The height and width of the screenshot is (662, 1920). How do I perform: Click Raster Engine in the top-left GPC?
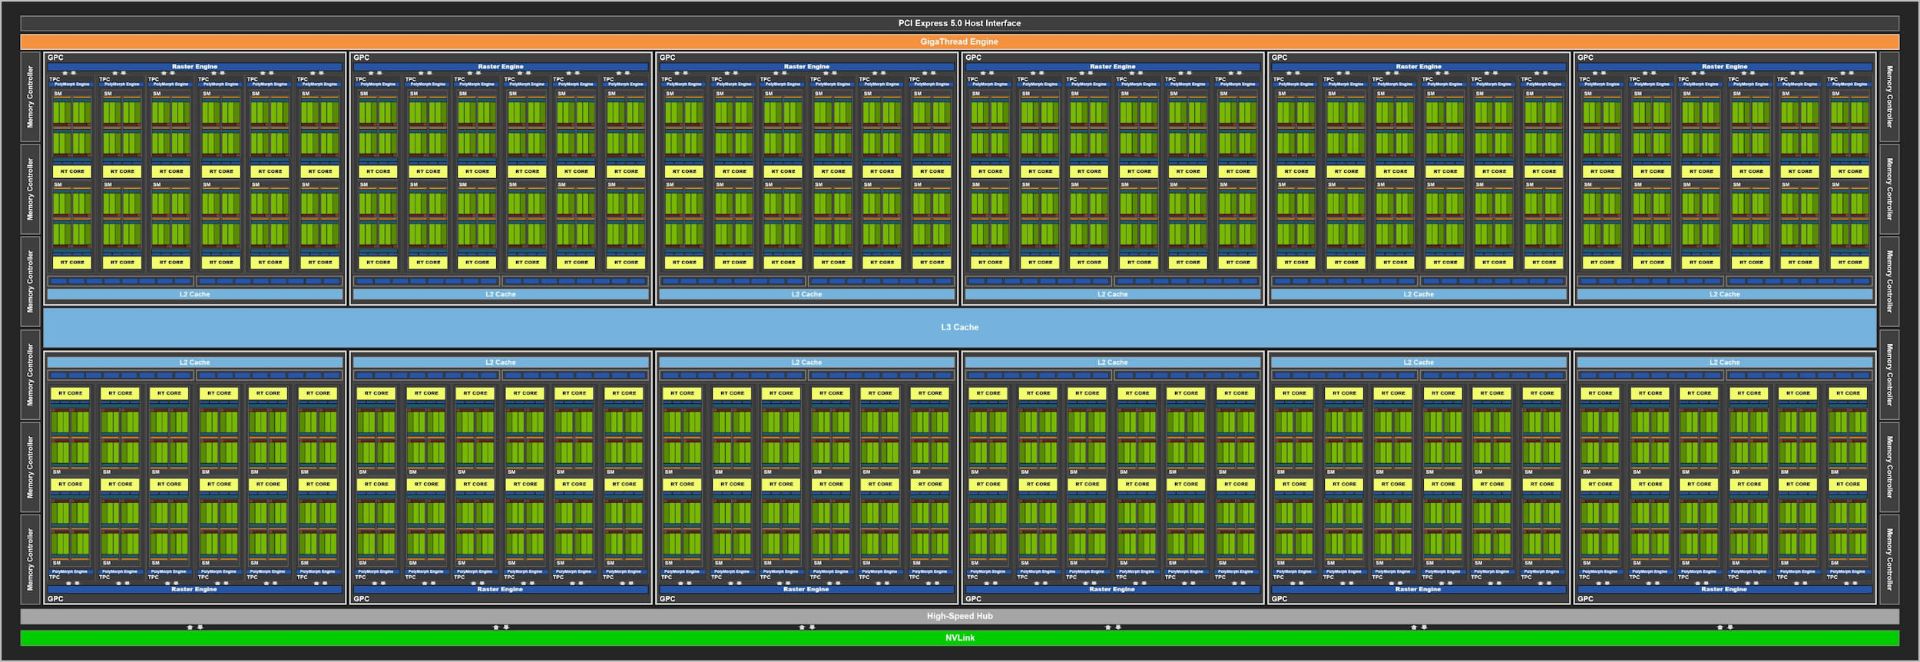point(194,67)
